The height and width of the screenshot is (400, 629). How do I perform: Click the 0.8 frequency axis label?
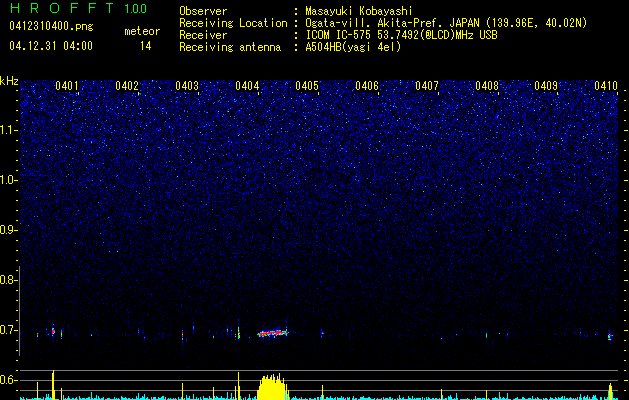[x=8, y=280]
